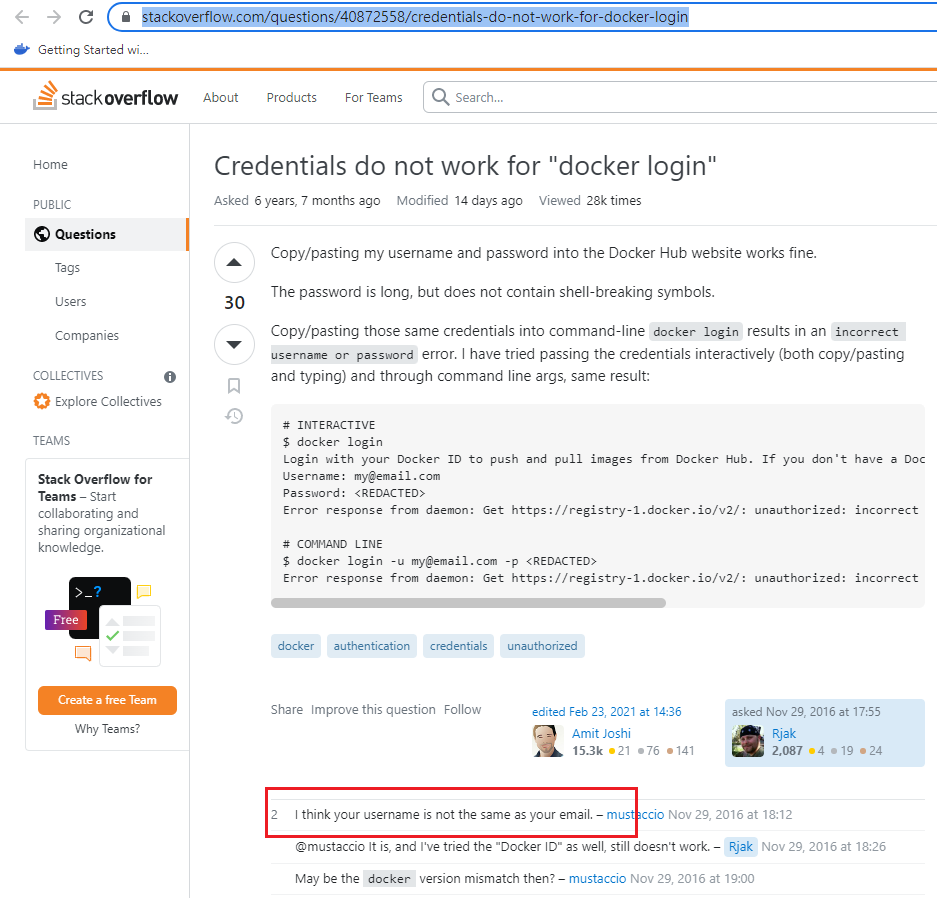Click the Collectives info icon

click(170, 377)
